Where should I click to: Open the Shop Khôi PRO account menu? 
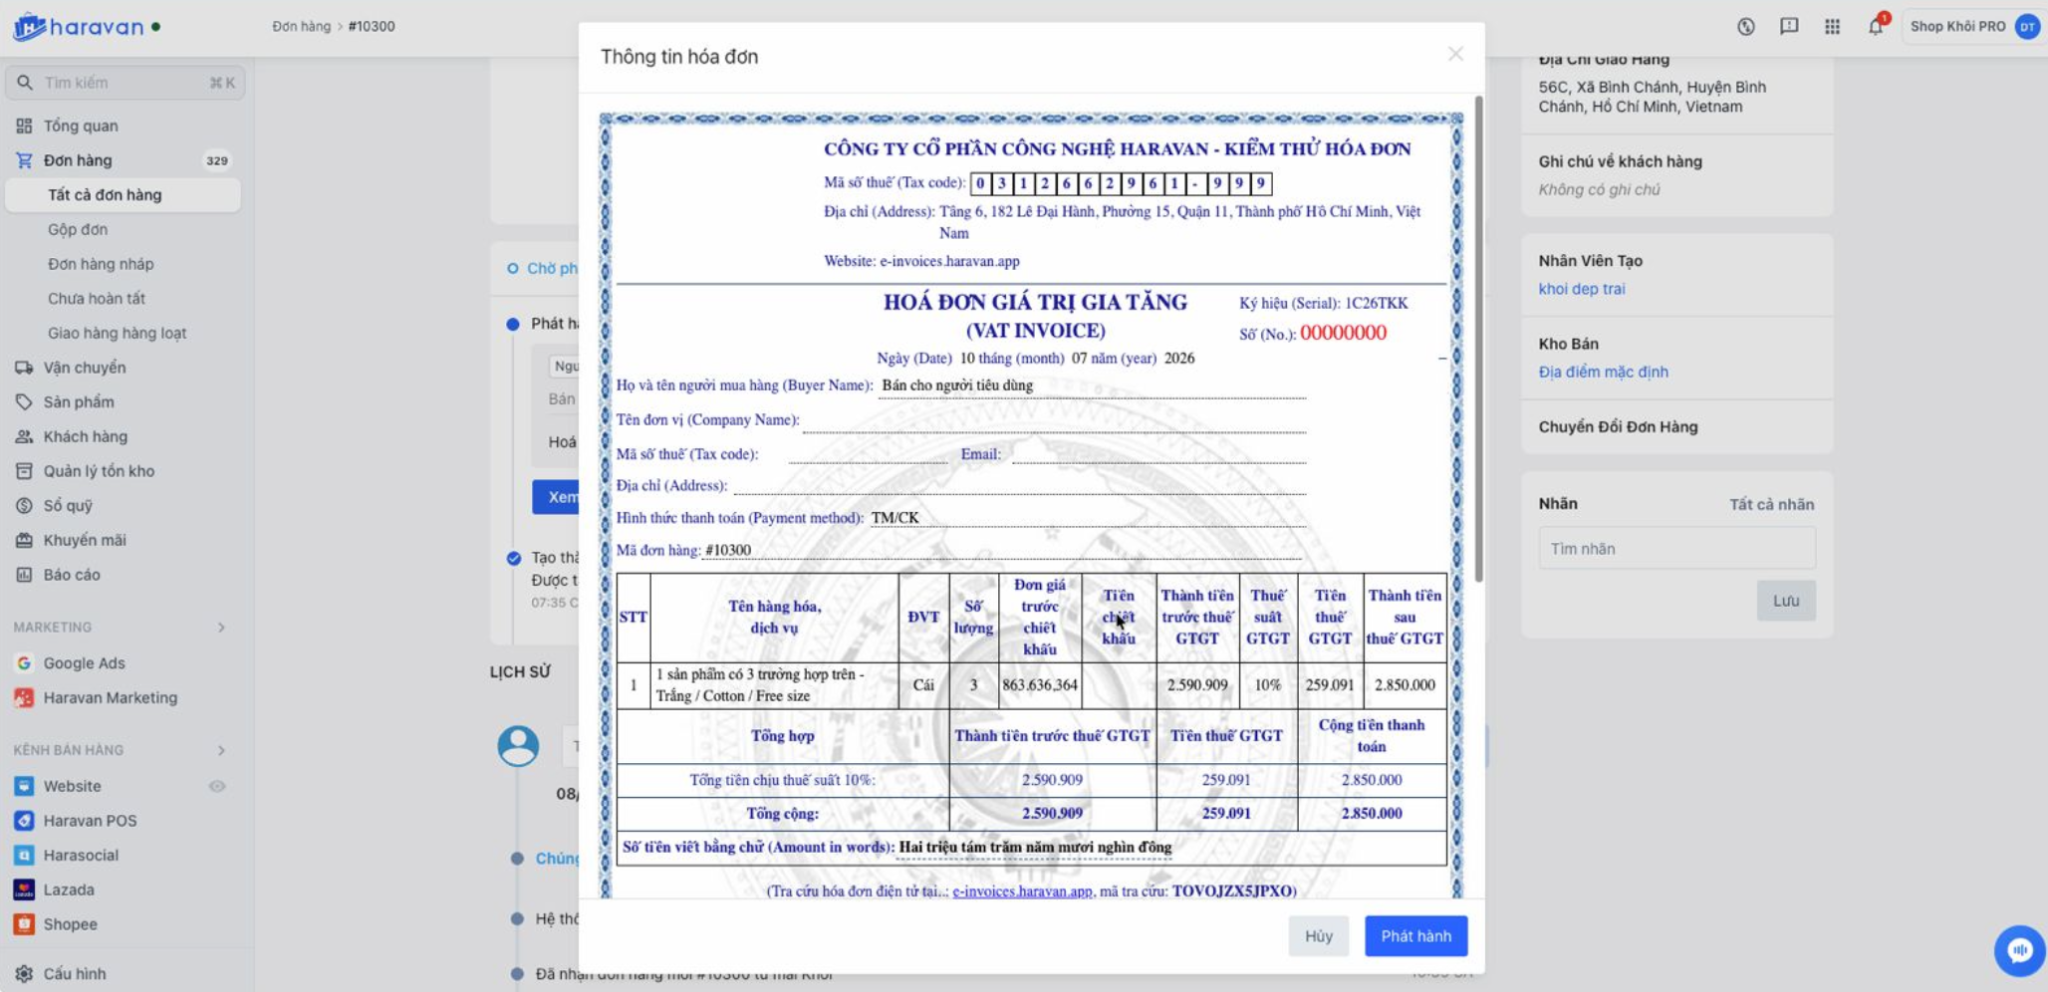click(1973, 27)
